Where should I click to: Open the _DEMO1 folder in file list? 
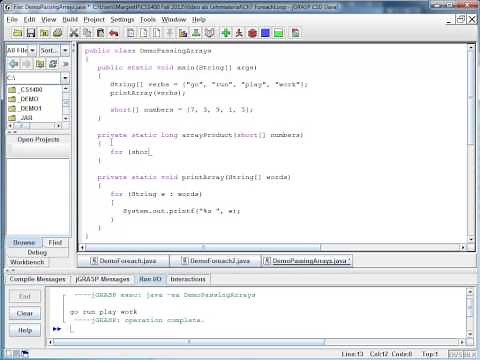click(x=25, y=108)
